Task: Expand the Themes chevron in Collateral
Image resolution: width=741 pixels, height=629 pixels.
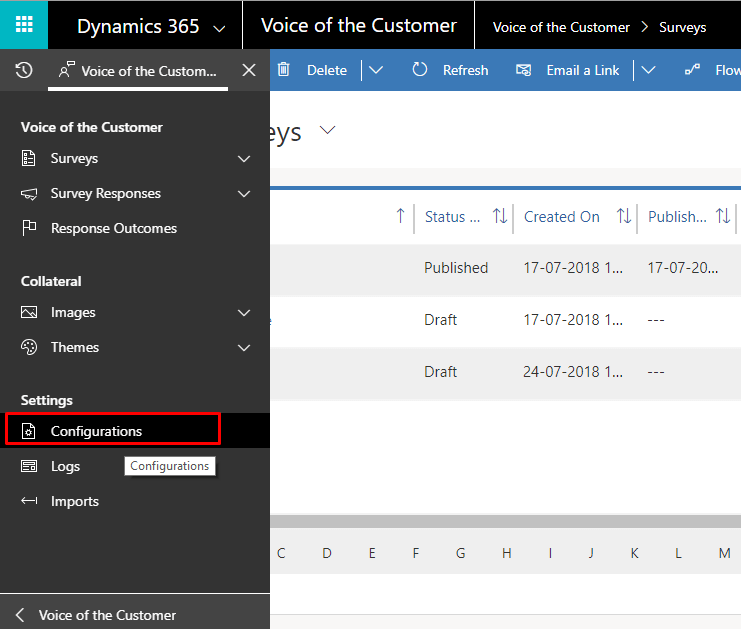Action: (x=244, y=348)
